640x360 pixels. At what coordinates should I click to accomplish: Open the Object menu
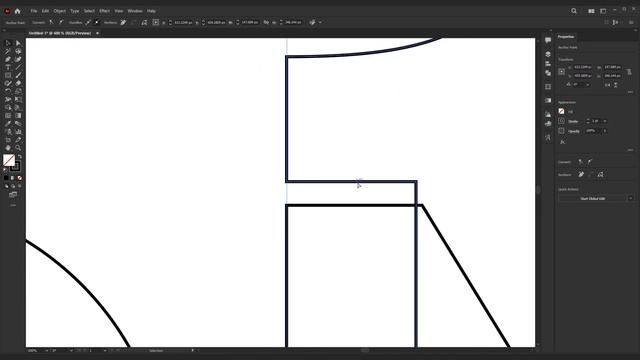coord(60,11)
